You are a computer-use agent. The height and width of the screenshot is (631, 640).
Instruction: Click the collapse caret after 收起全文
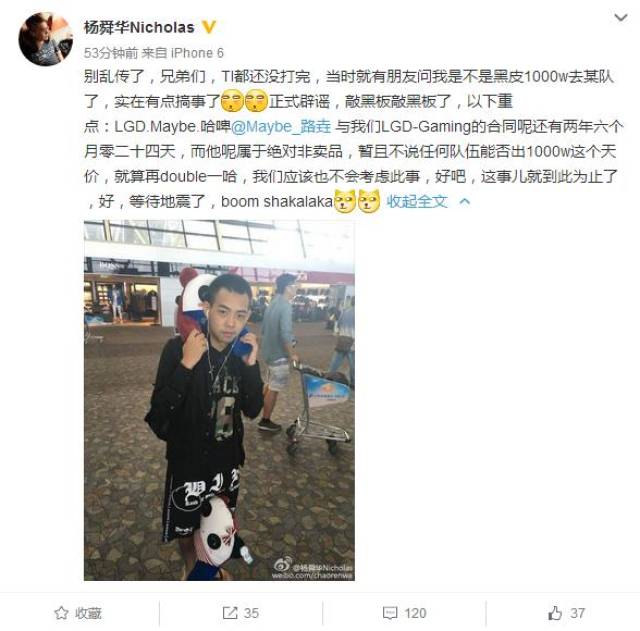tap(464, 201)
